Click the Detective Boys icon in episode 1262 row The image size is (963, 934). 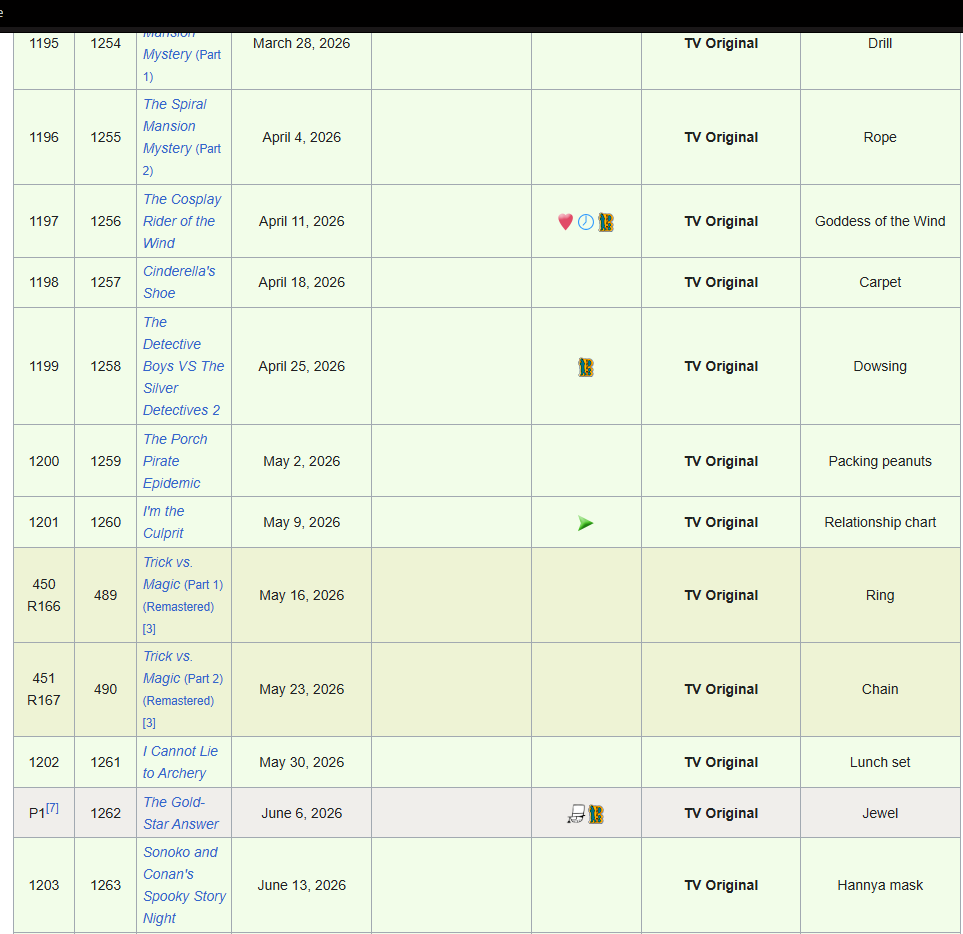coord(596,814)
